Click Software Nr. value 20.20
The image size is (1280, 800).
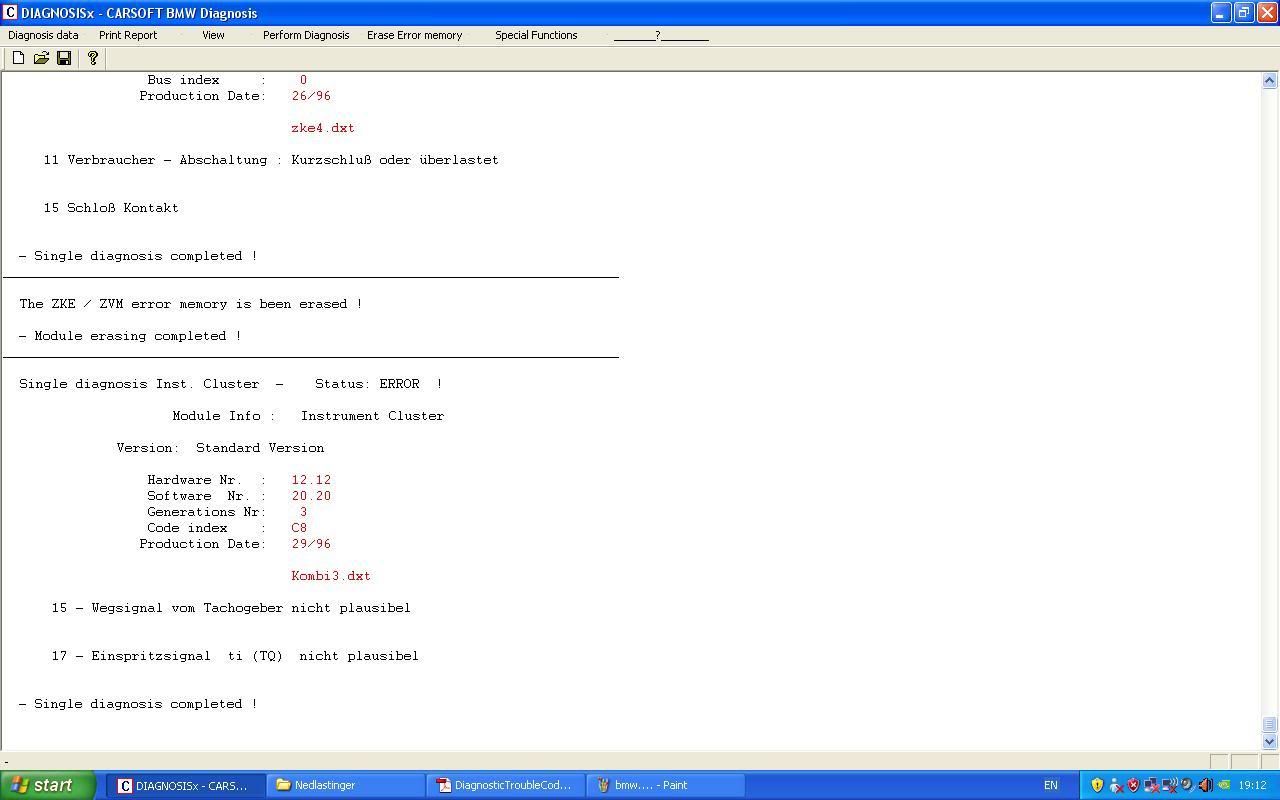311,496
